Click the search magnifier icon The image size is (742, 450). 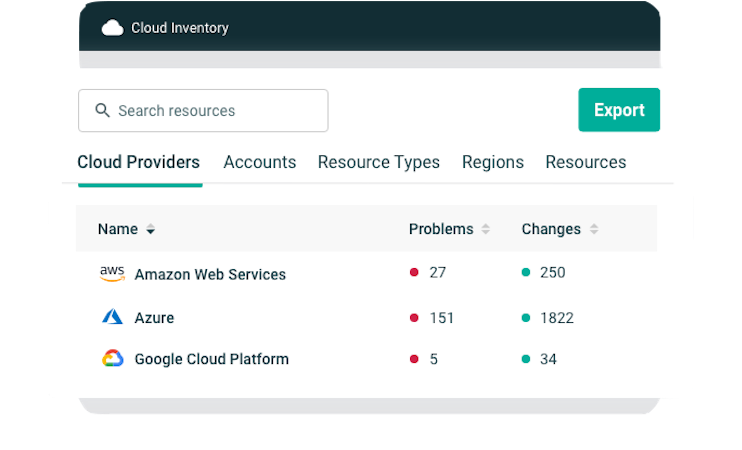coord(102,111)
